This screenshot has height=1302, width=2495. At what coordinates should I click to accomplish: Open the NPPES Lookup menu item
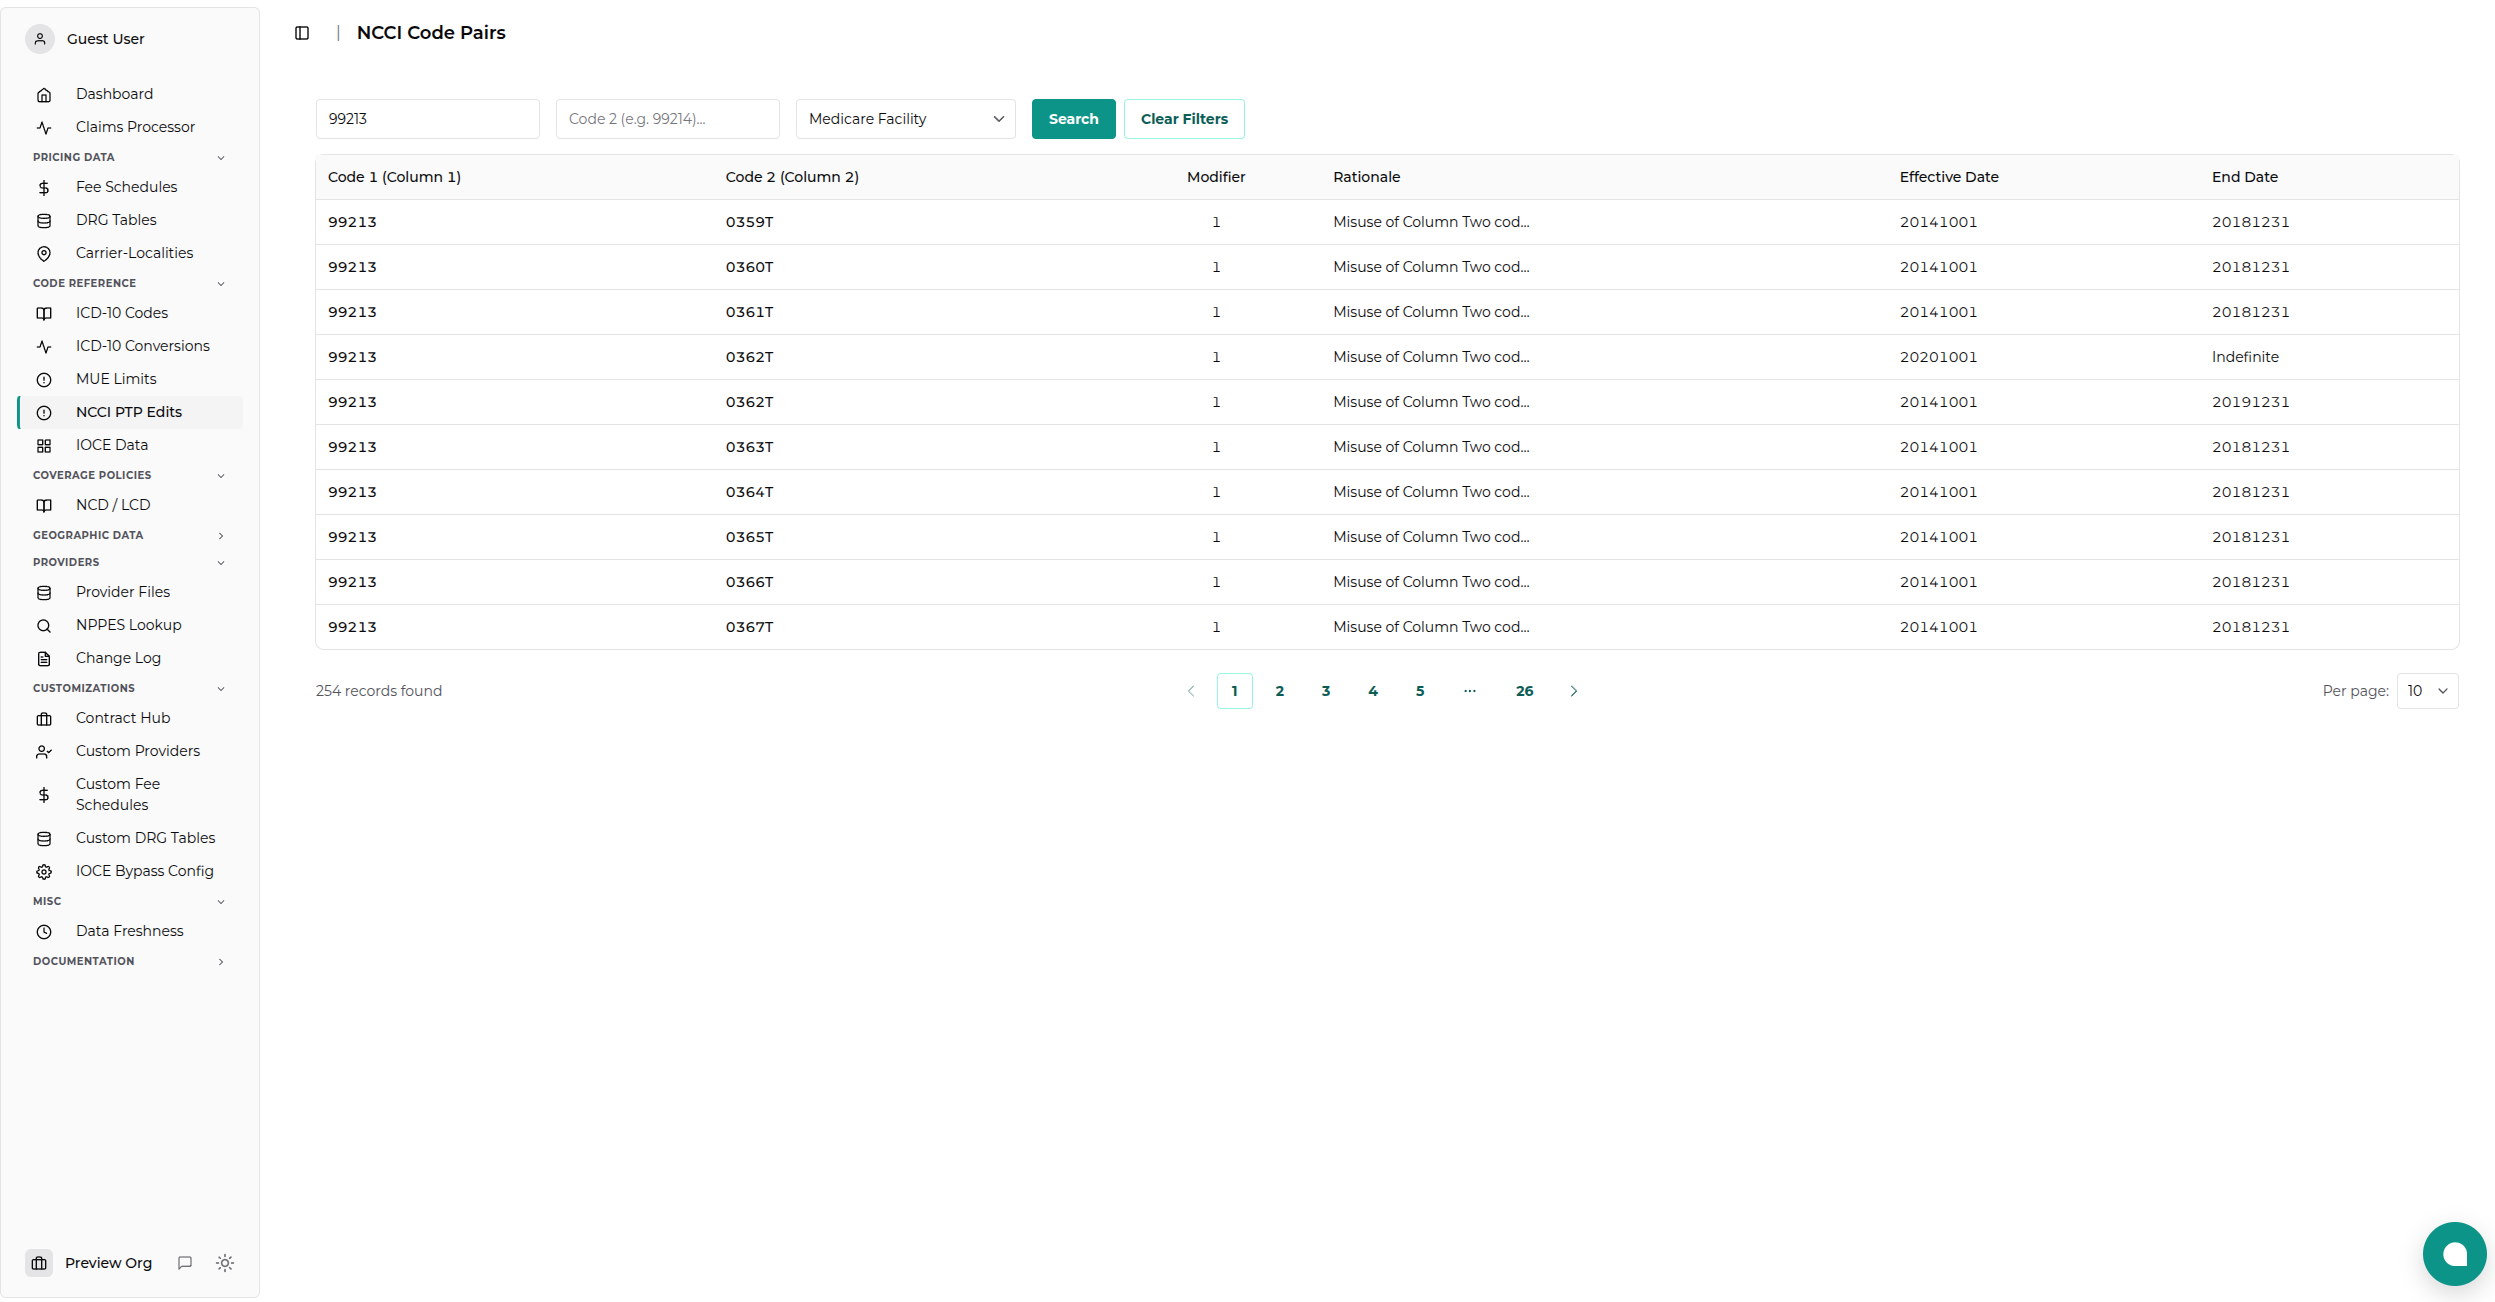[x=130, y=625]
